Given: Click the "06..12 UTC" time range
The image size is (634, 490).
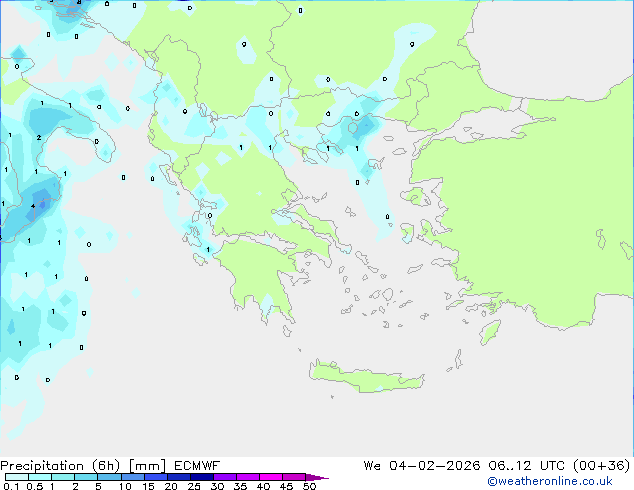Looking at the screenshot, I should tap(527, 466).
